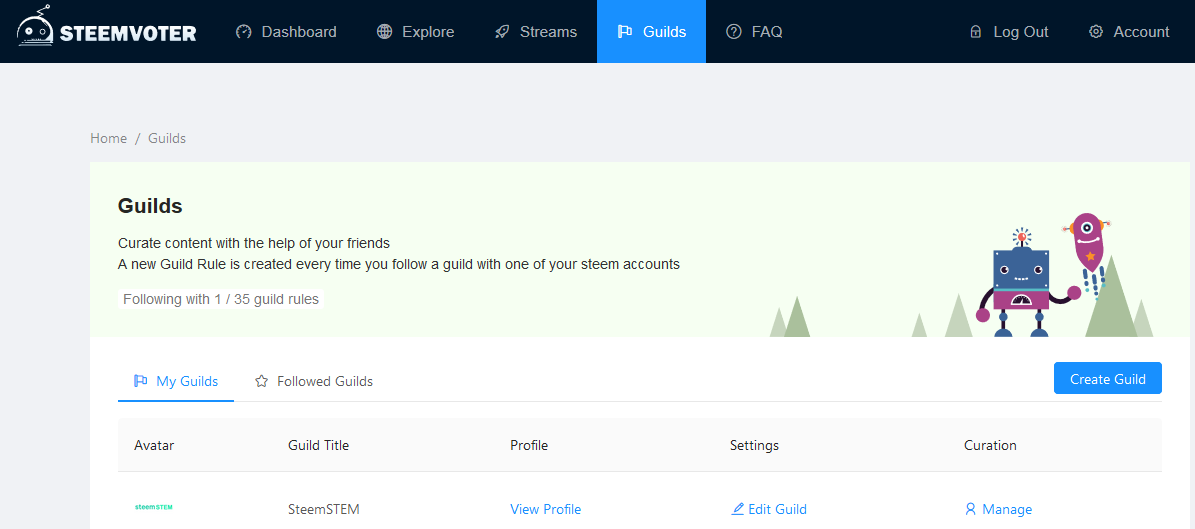Click the Streams rocket icon
Viewport: 1195px width, 529px height.
[502, 32]
